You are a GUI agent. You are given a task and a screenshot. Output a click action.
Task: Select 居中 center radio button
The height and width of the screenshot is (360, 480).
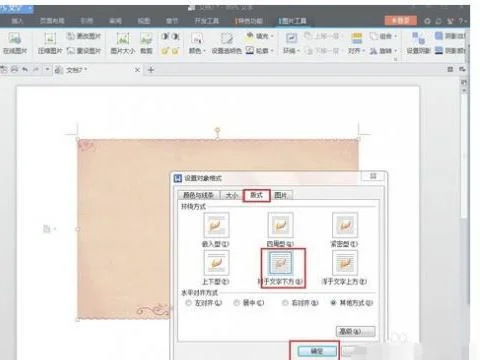[237, 303]
